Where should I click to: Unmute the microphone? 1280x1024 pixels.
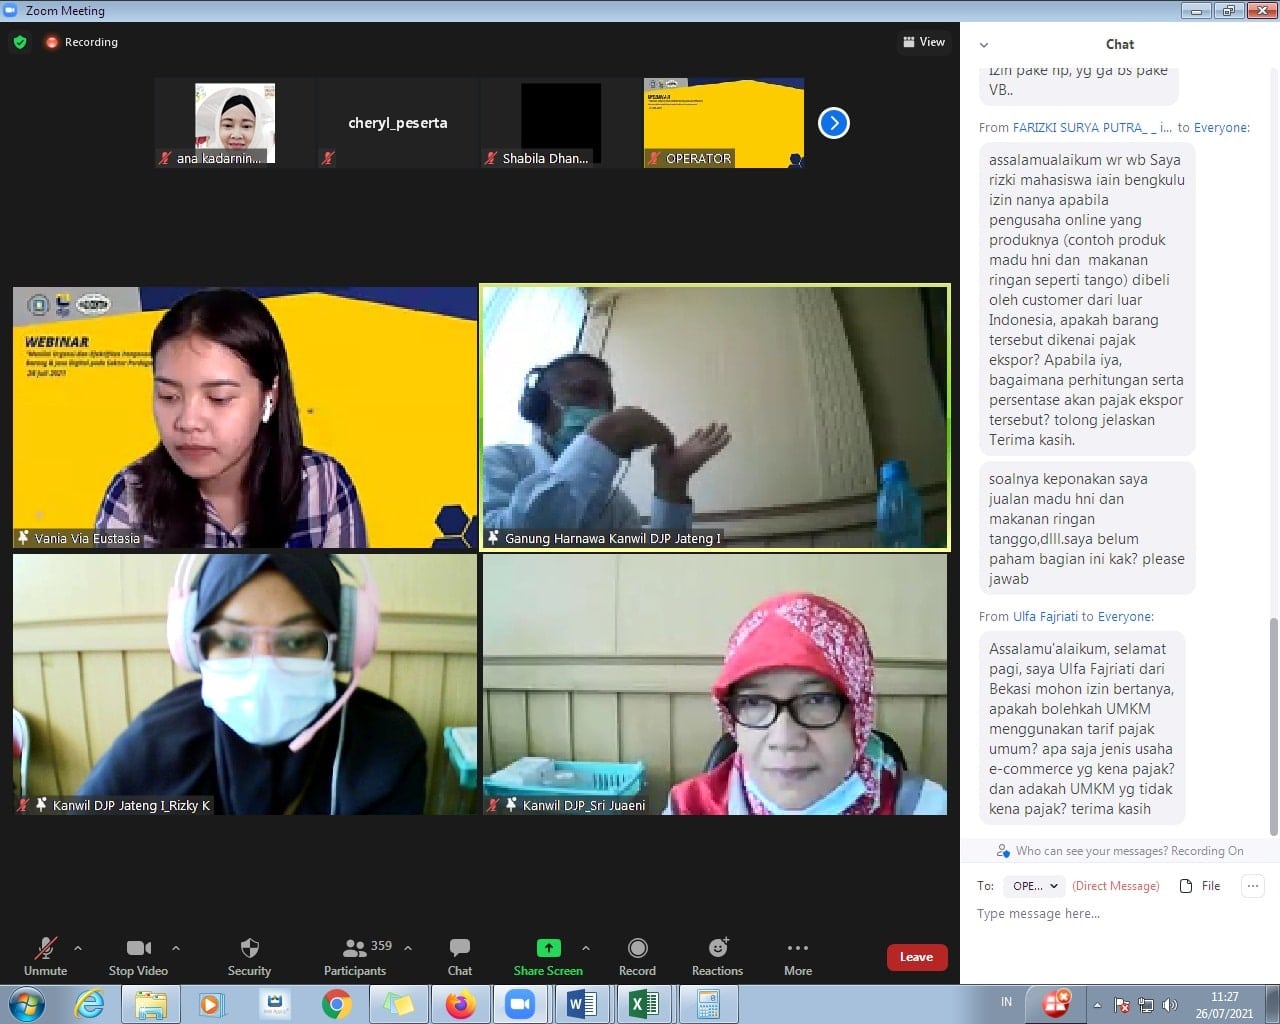point(45,955)
